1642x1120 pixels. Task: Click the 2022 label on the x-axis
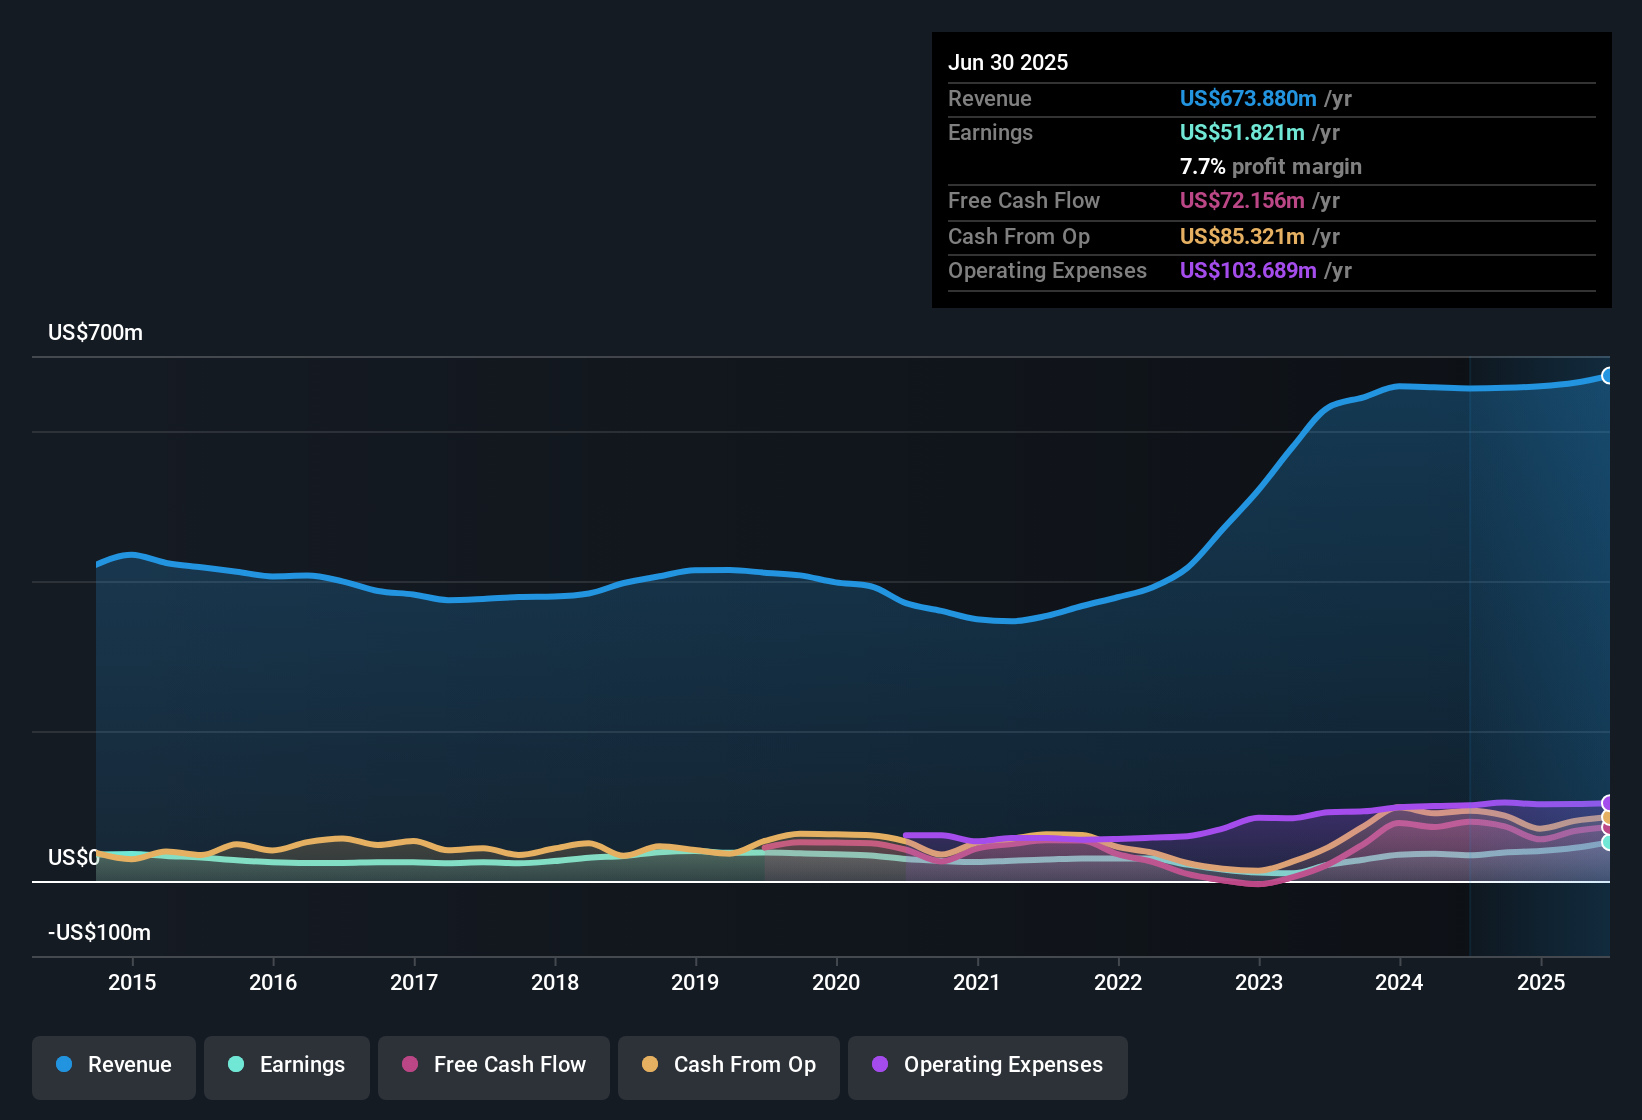(1118, 982)
